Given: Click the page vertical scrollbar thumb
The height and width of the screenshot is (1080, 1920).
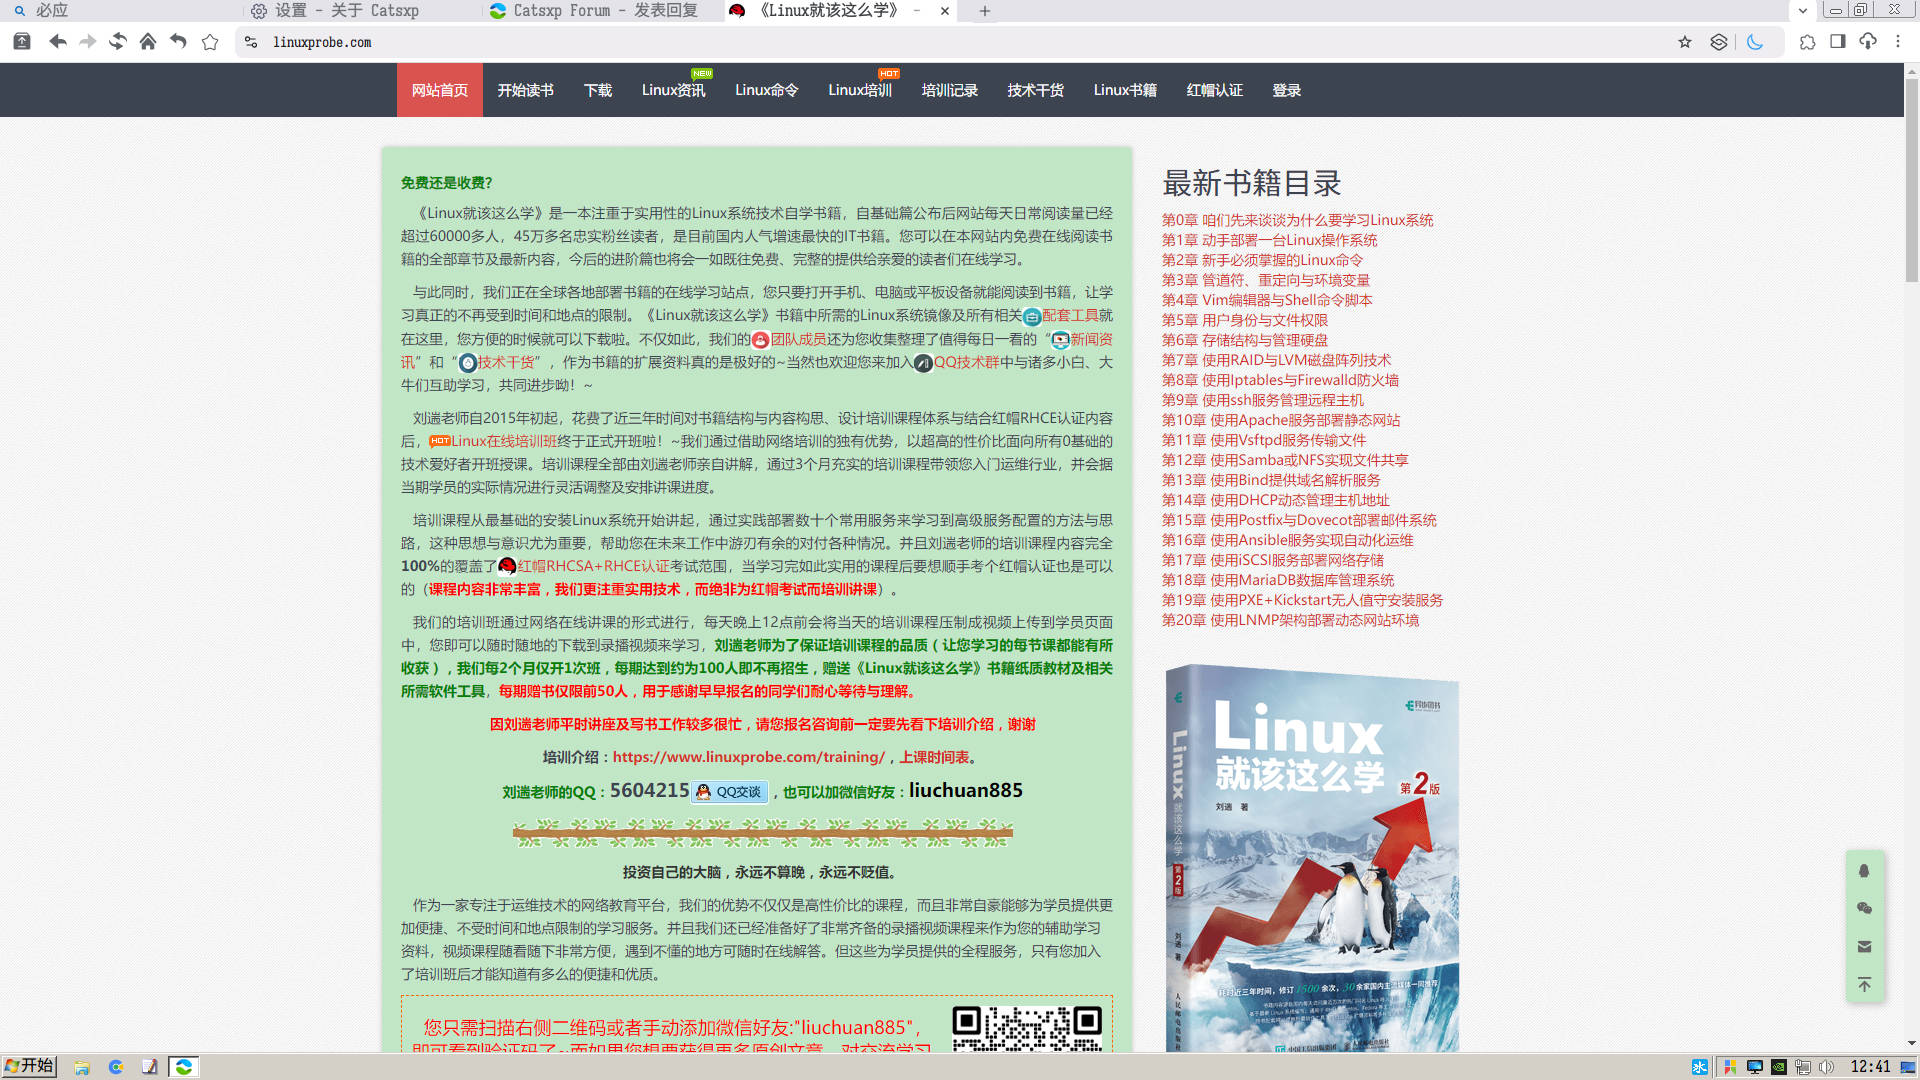Looking at the screenshot, I should (x=1911, y=180).
